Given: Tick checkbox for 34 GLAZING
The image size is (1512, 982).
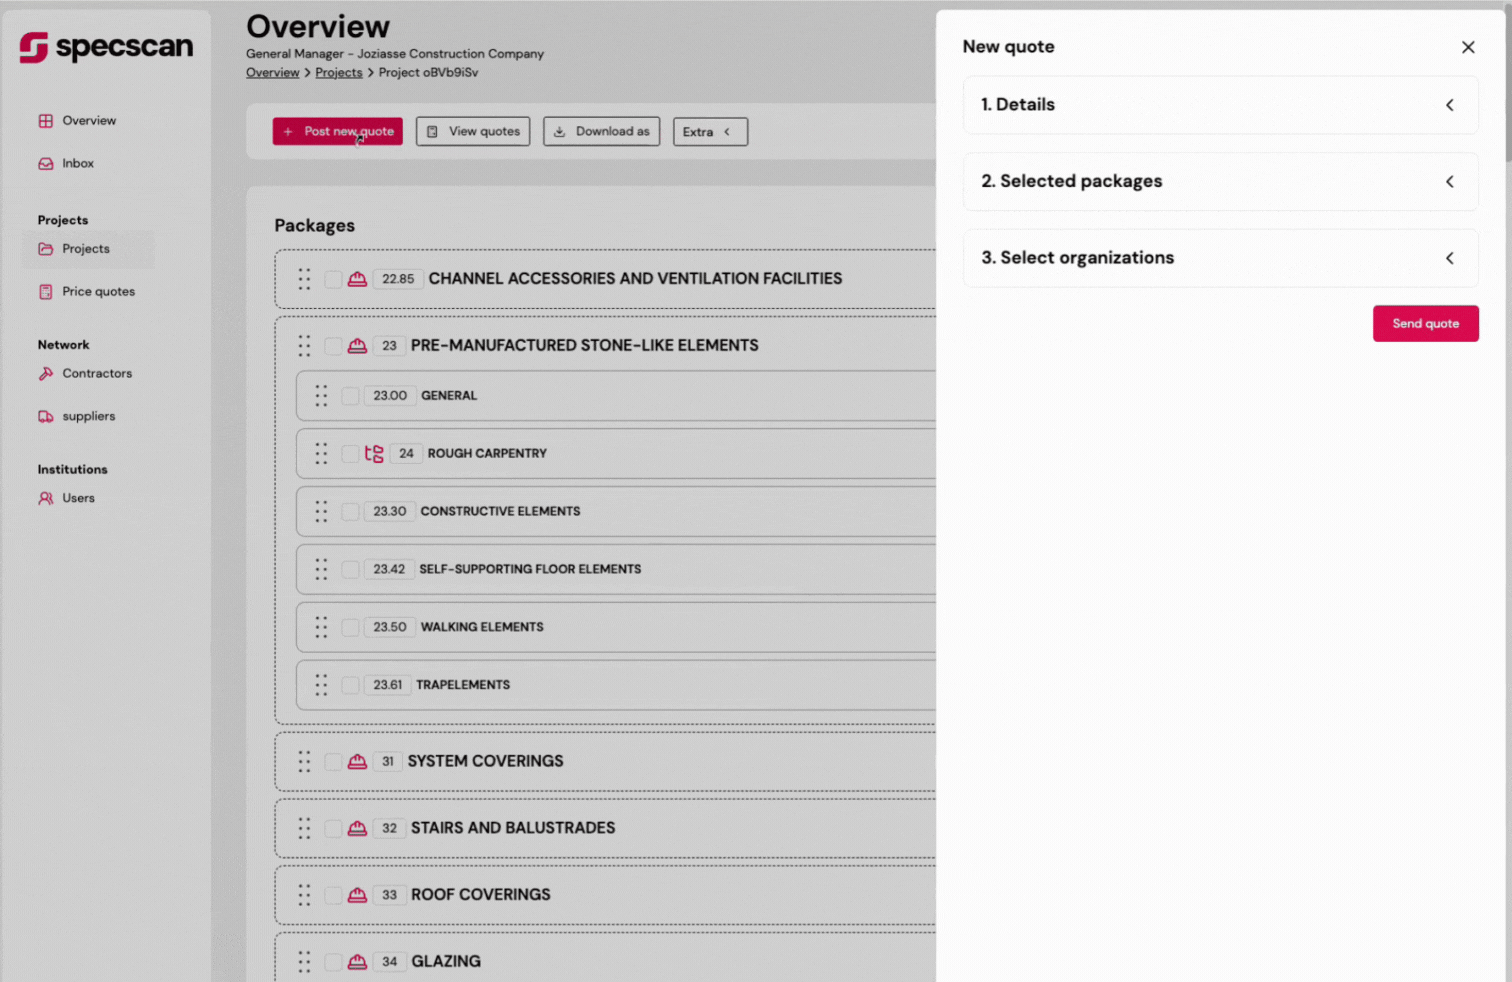Looking at the screenshot, I should click(x=333, y=962).
